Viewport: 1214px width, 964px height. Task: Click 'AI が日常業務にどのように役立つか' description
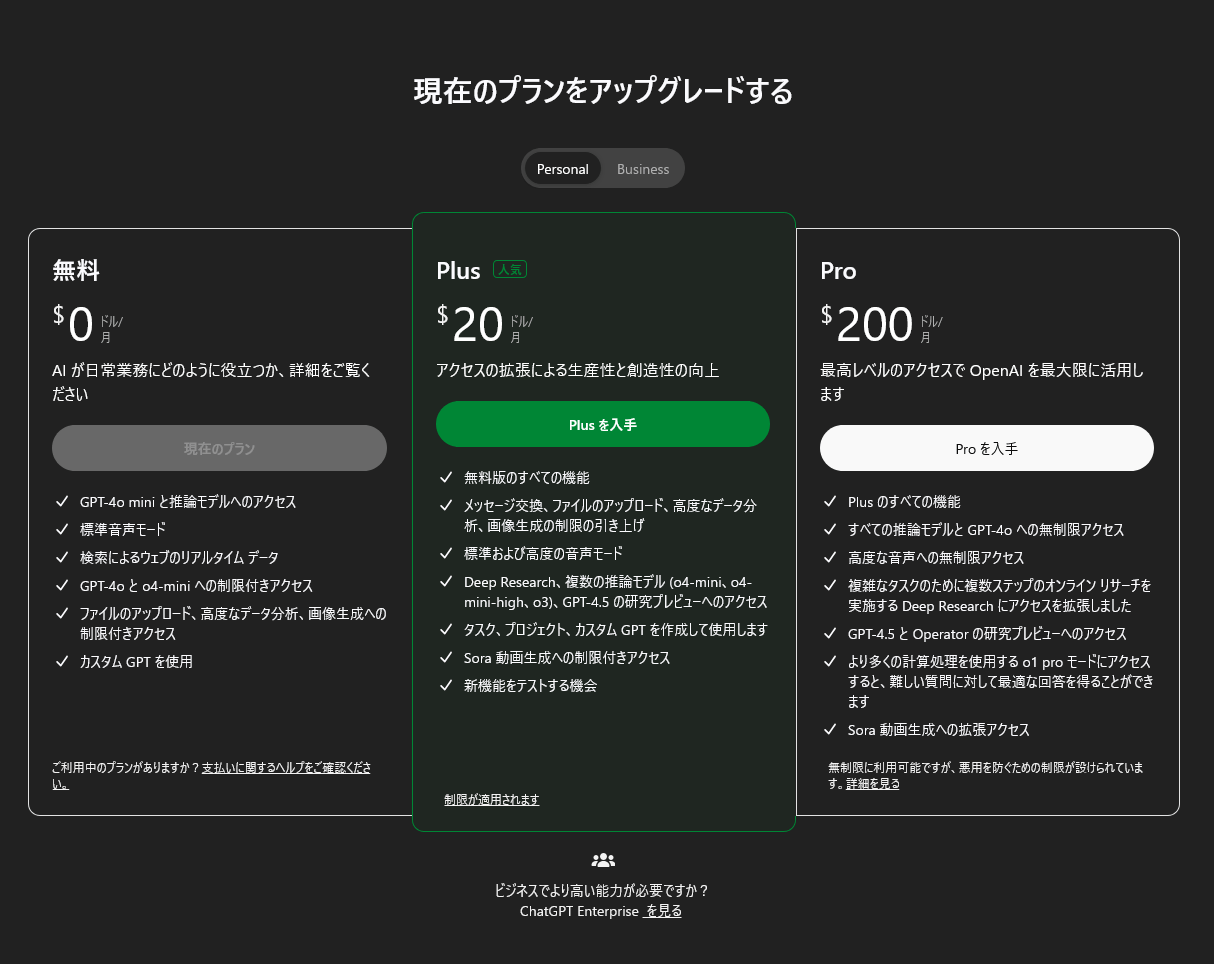tap(212, 382)
